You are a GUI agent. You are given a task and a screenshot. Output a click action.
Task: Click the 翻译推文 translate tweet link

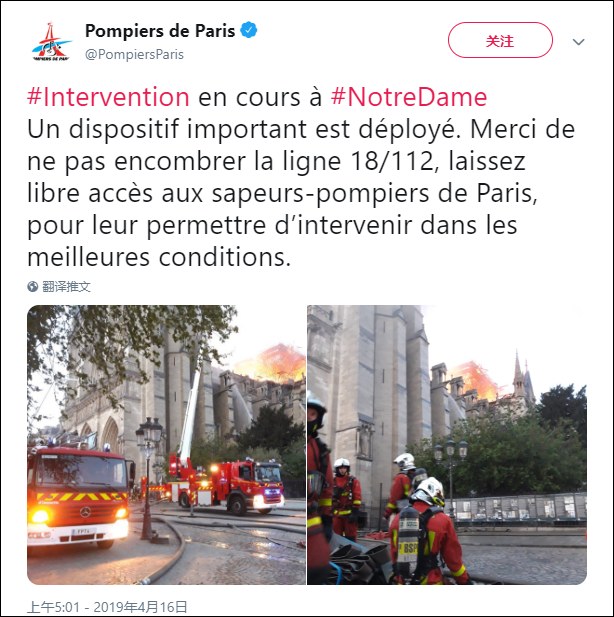pyautogui.click(x=66, y=286)
